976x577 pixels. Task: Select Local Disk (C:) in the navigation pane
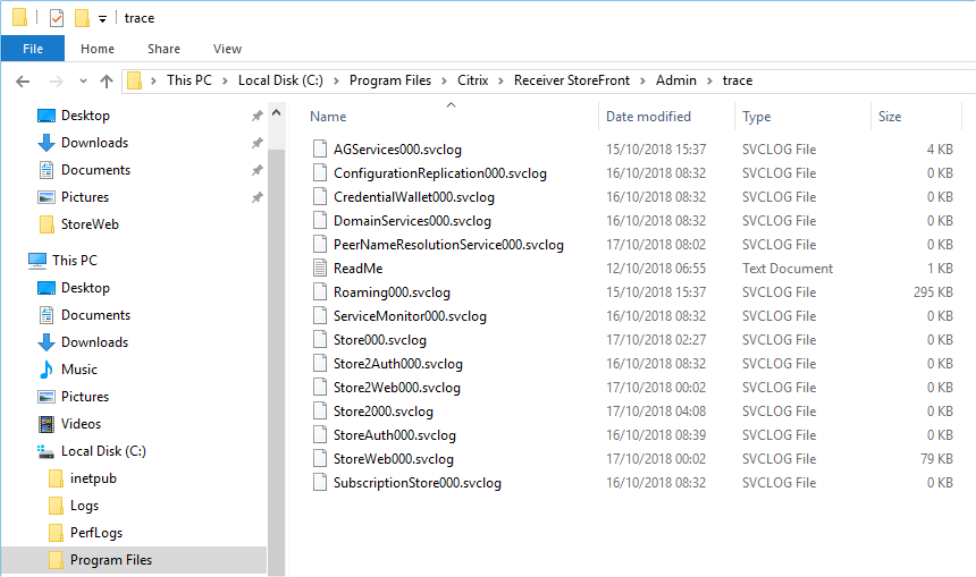point(103,451)
